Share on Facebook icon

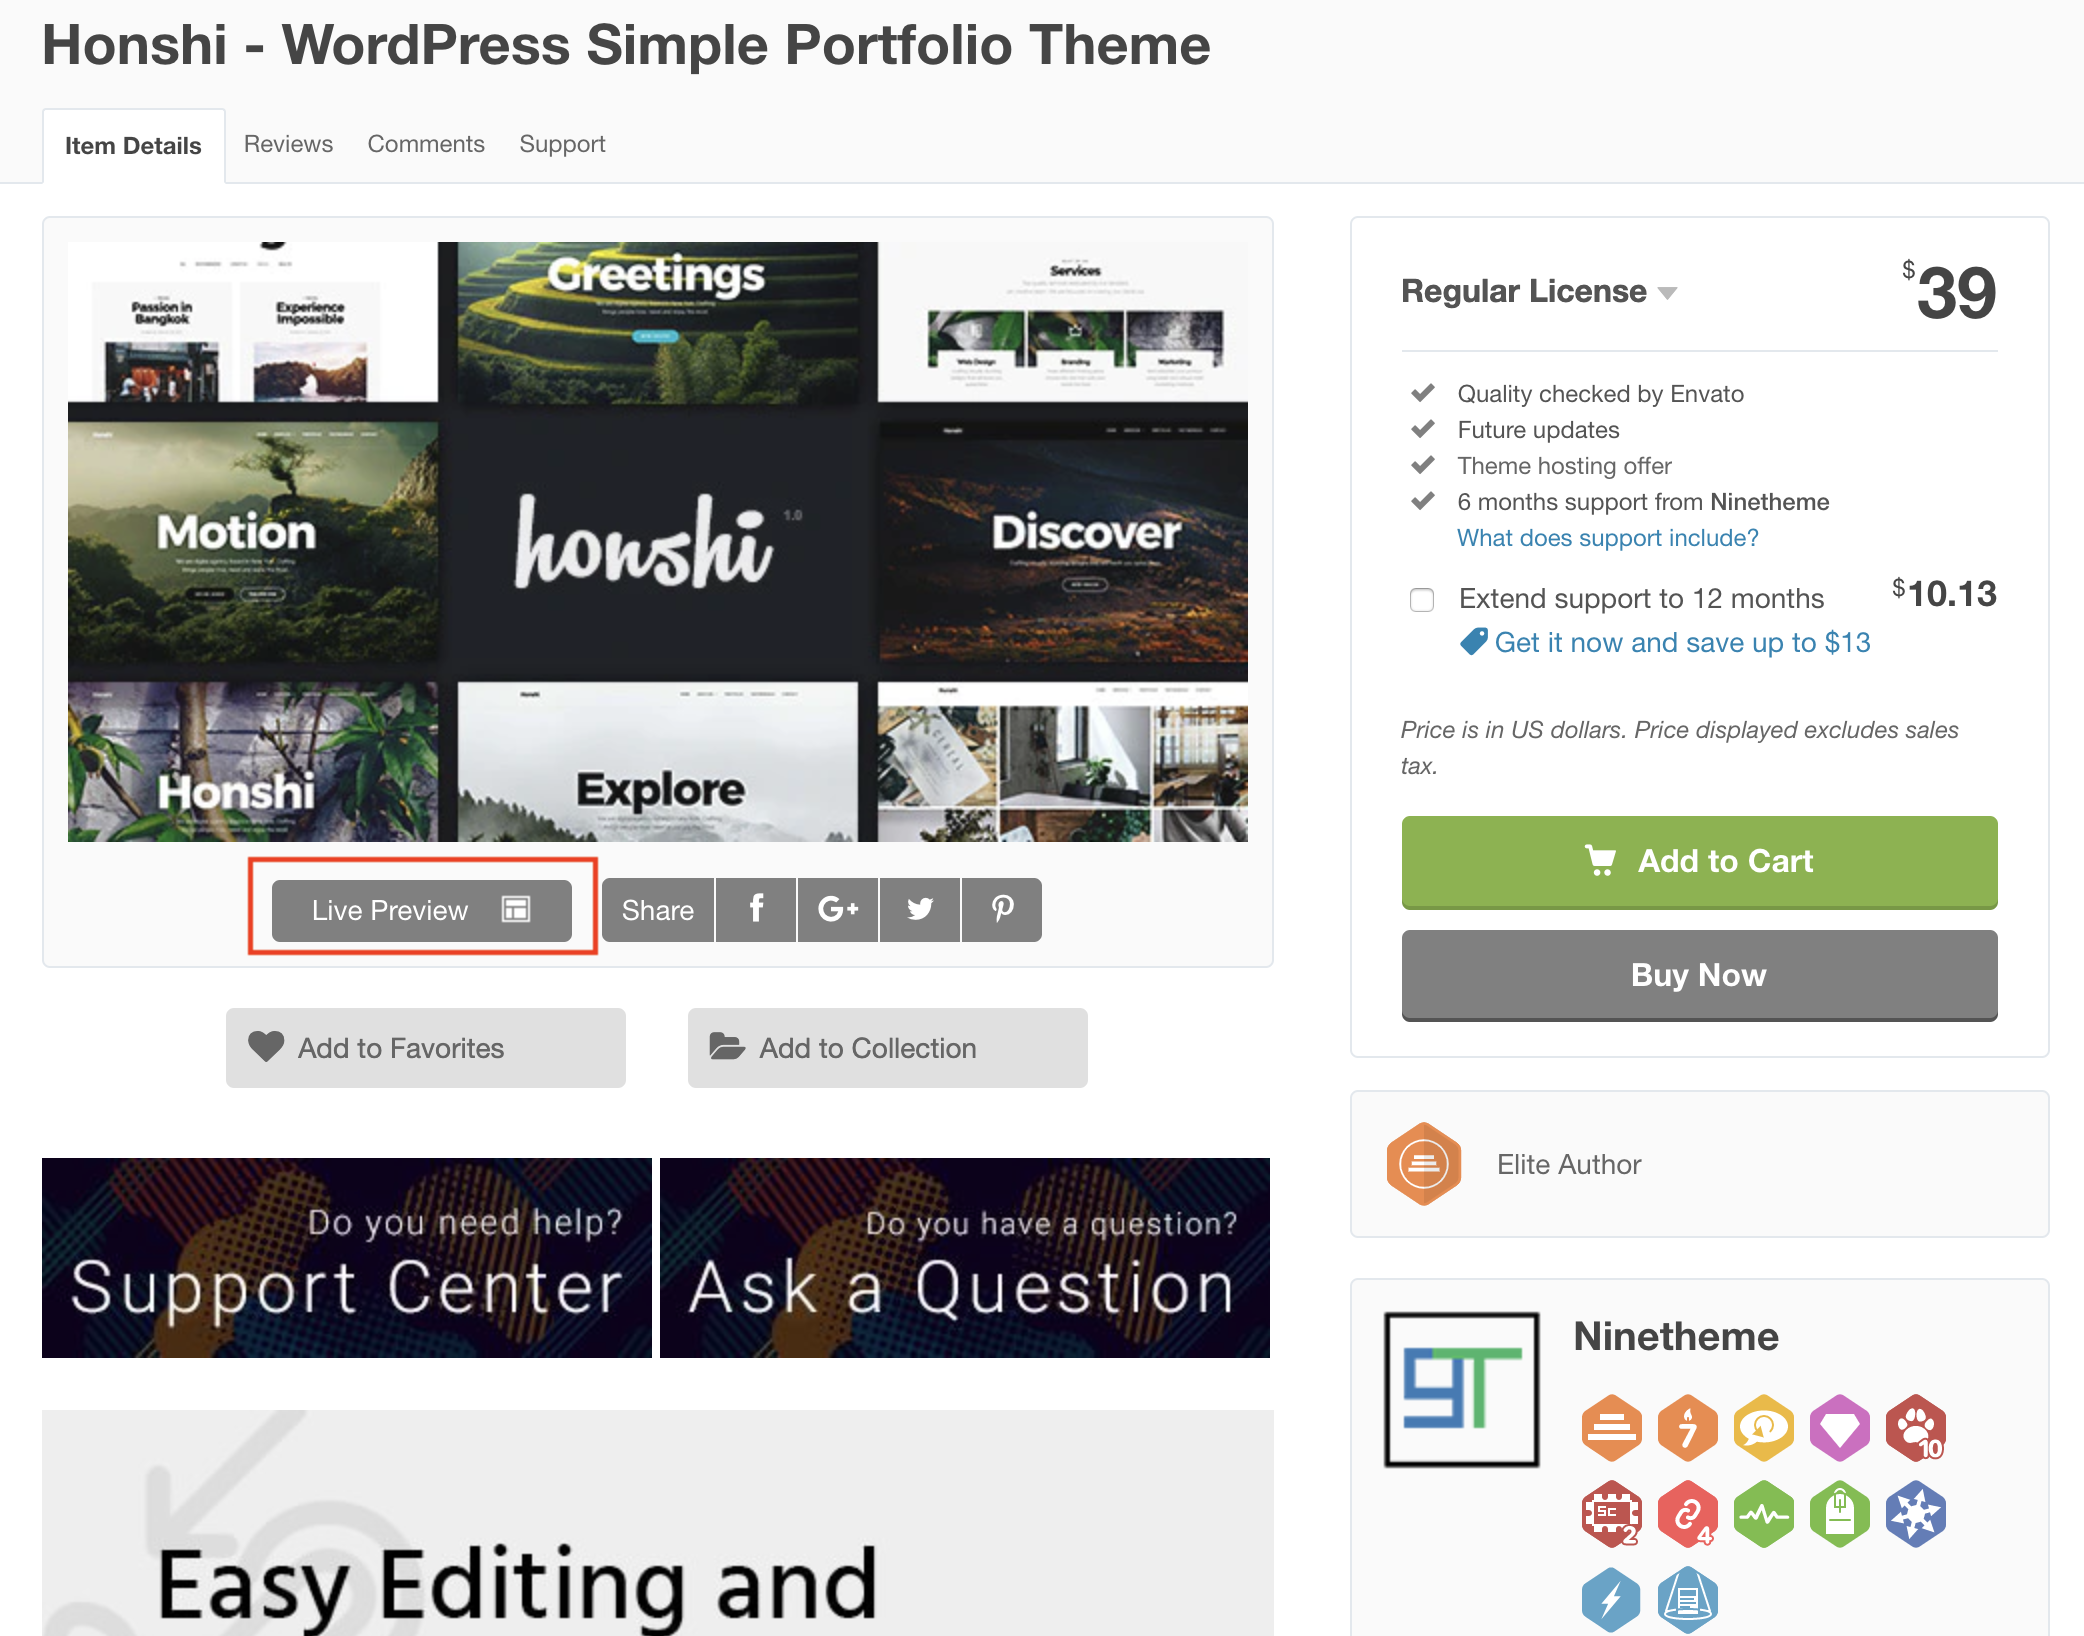click(756, 910)
